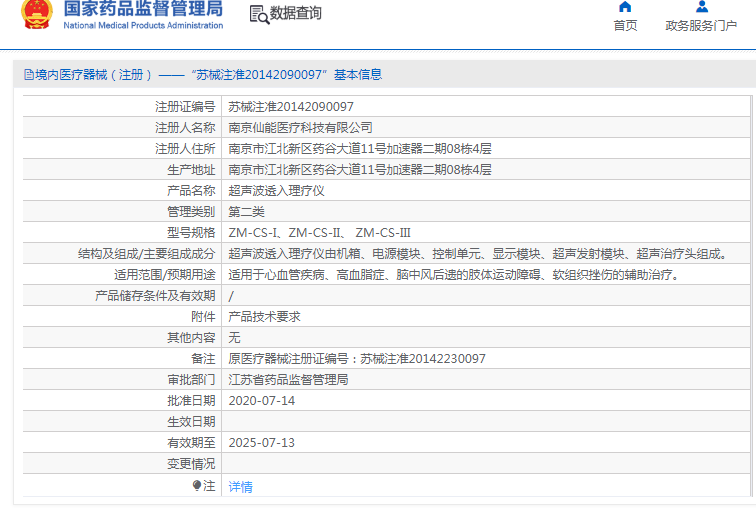This screenshot has width=756, height=508.
Task: Click 数据查询 header label
Action: [x=296, y=13]
